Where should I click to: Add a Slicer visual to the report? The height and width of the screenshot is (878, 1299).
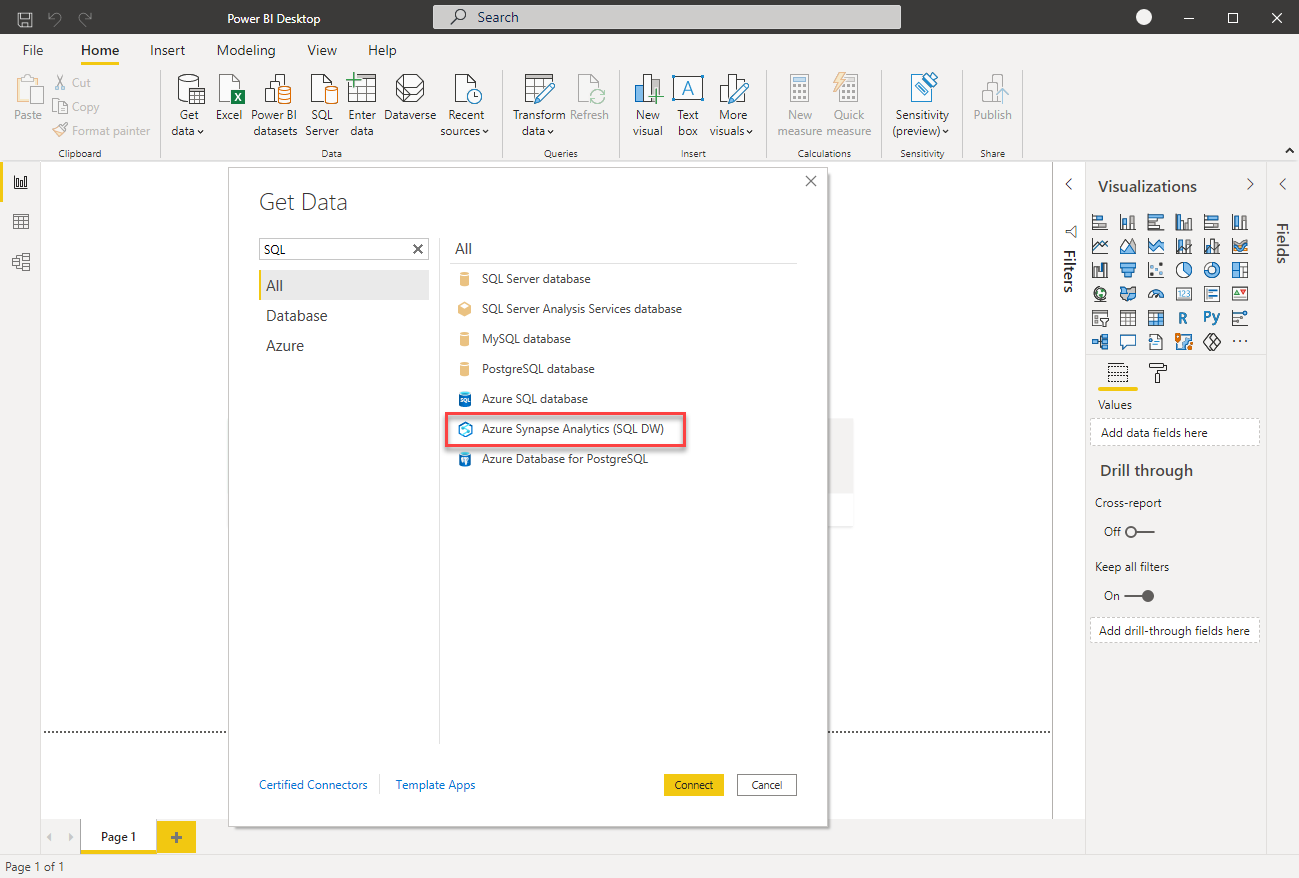(1100, 317)
